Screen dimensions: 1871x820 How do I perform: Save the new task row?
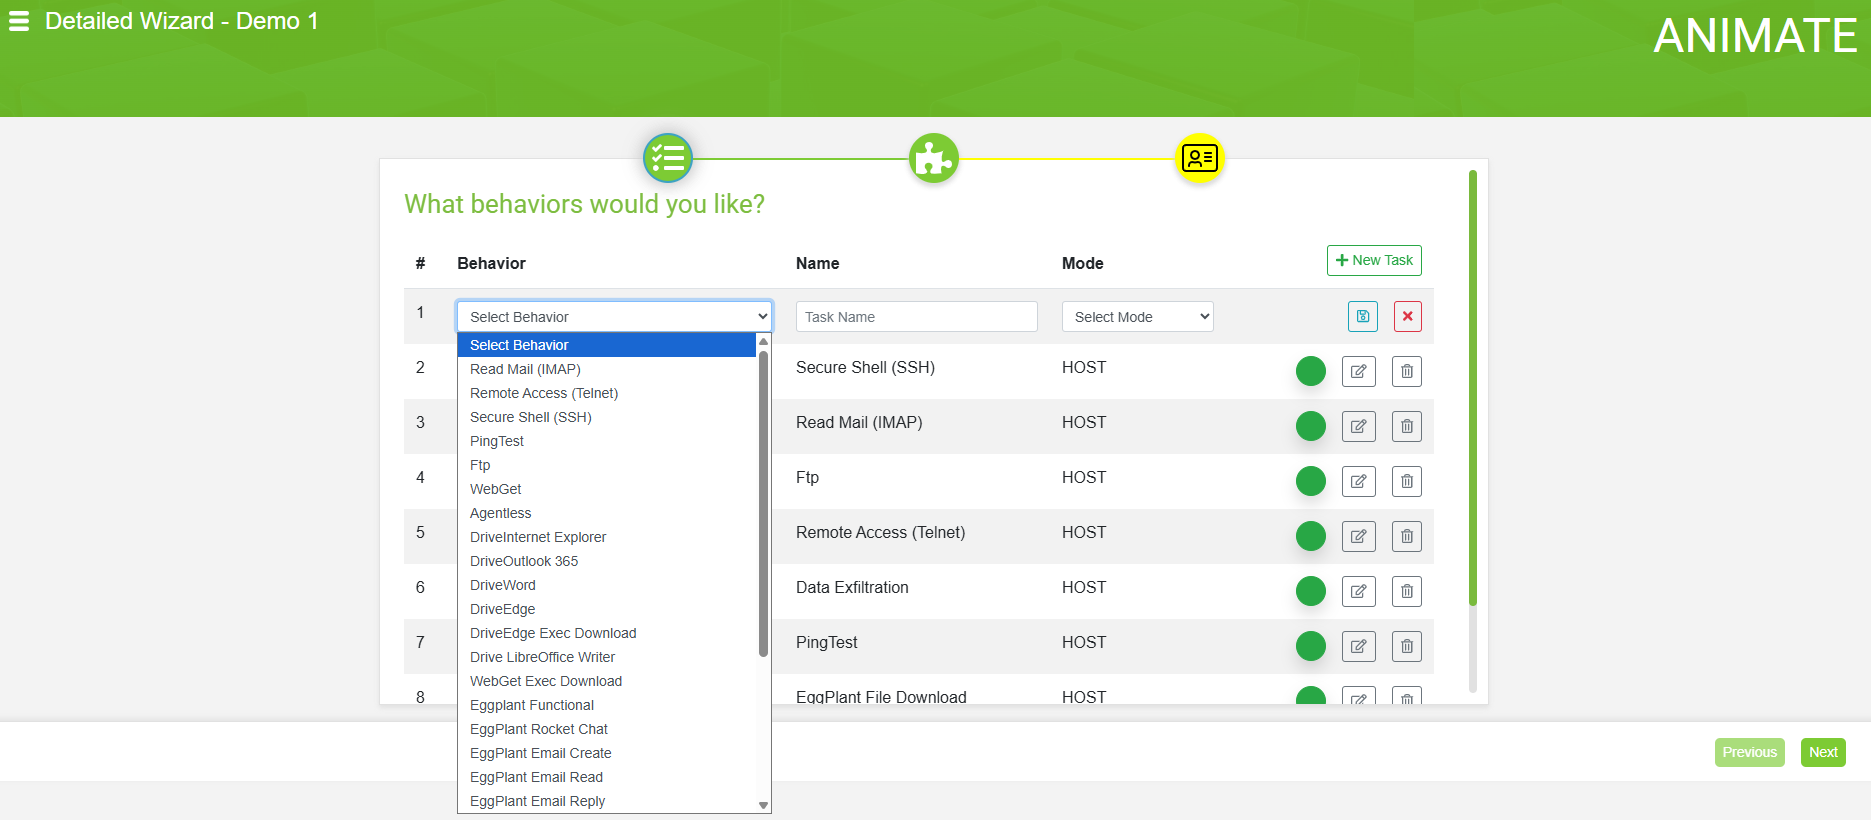click(1362, 316)
